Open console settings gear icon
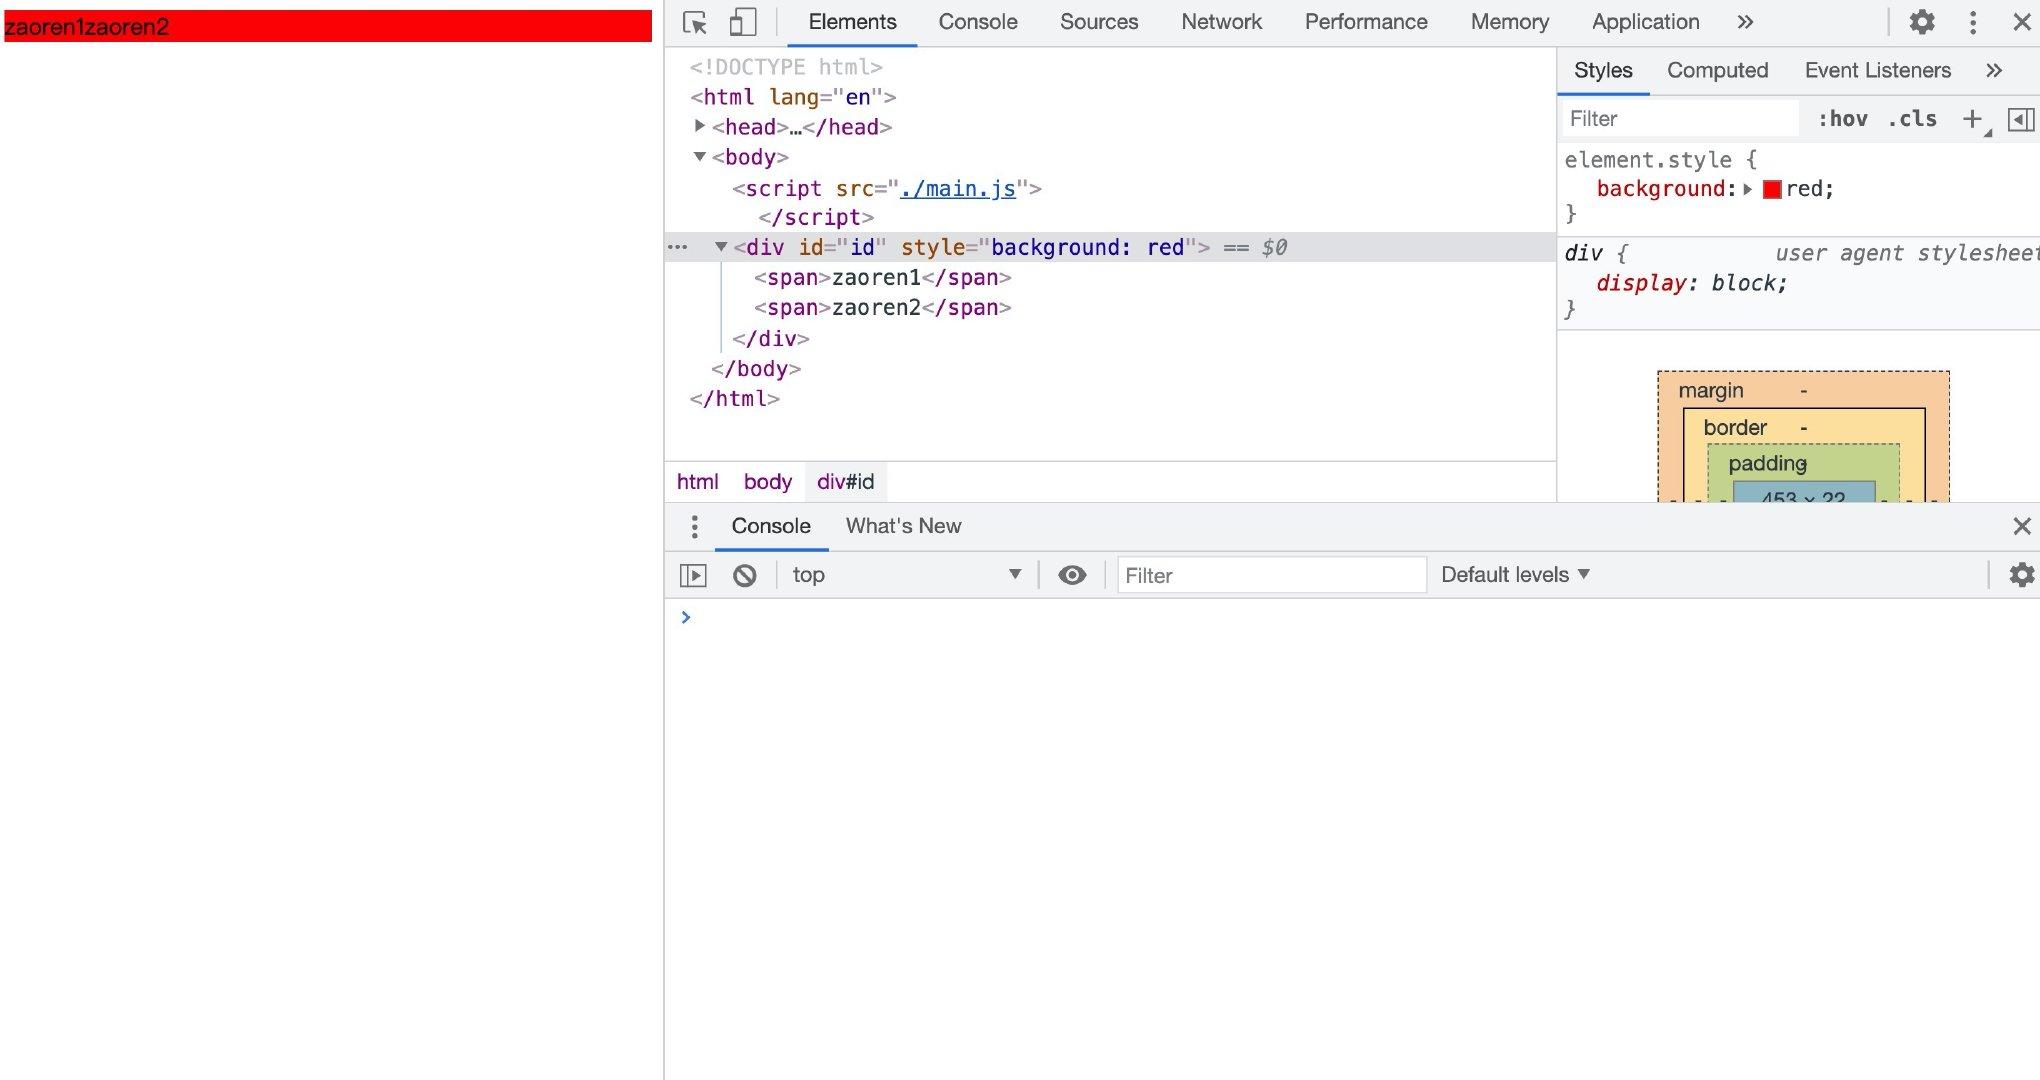Screen dimensions: 2040x1080 click(x=2021, y=575)
